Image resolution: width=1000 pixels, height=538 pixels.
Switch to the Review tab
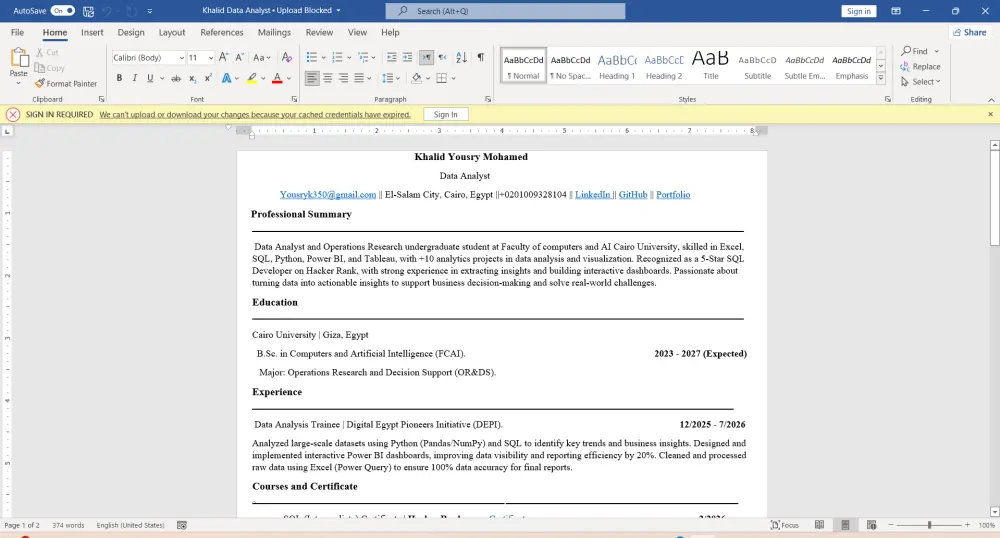[319, 33]
